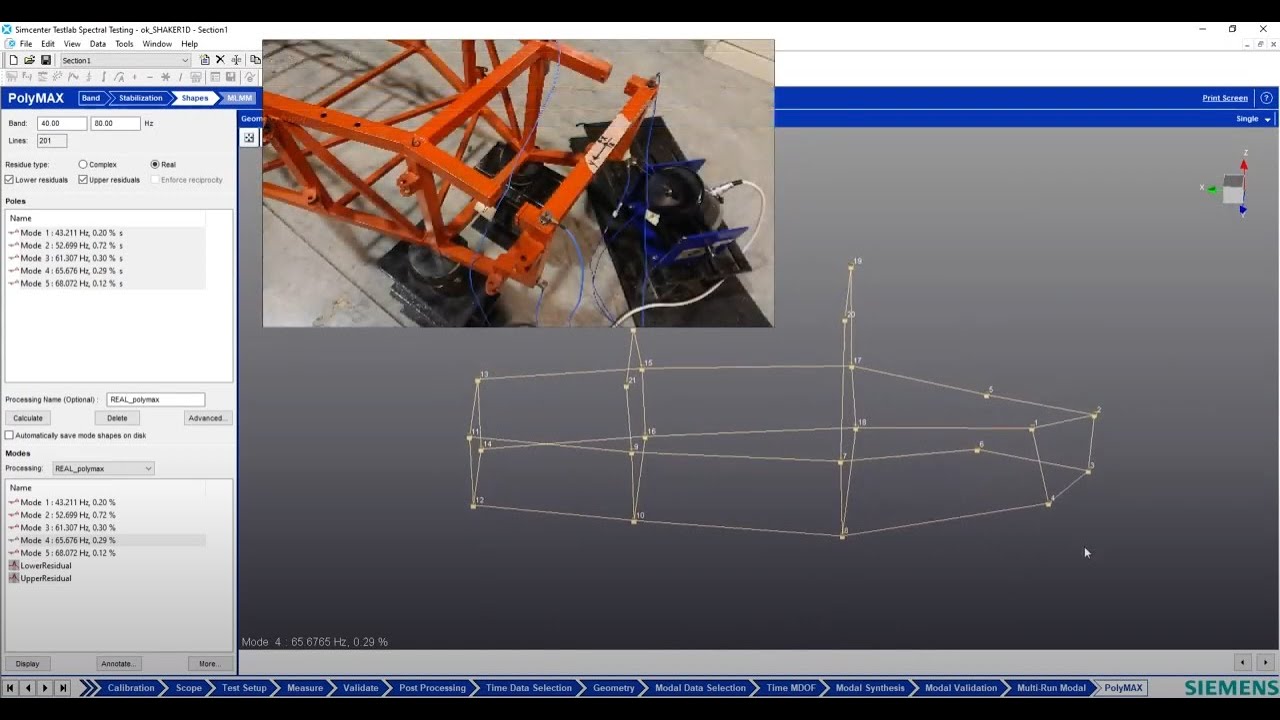Click the orientation cube in 3D view
Screen dimensions: 1280x720
point(1233,187)
